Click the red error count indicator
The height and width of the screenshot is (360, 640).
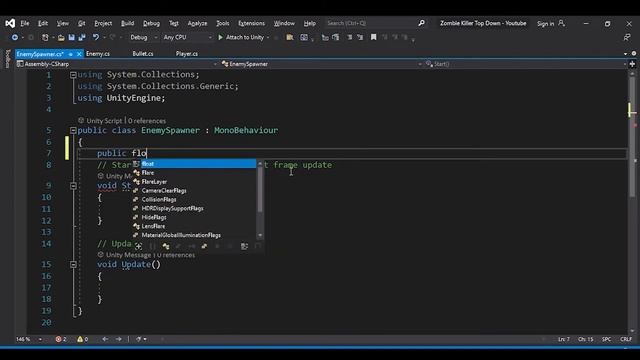61,339
